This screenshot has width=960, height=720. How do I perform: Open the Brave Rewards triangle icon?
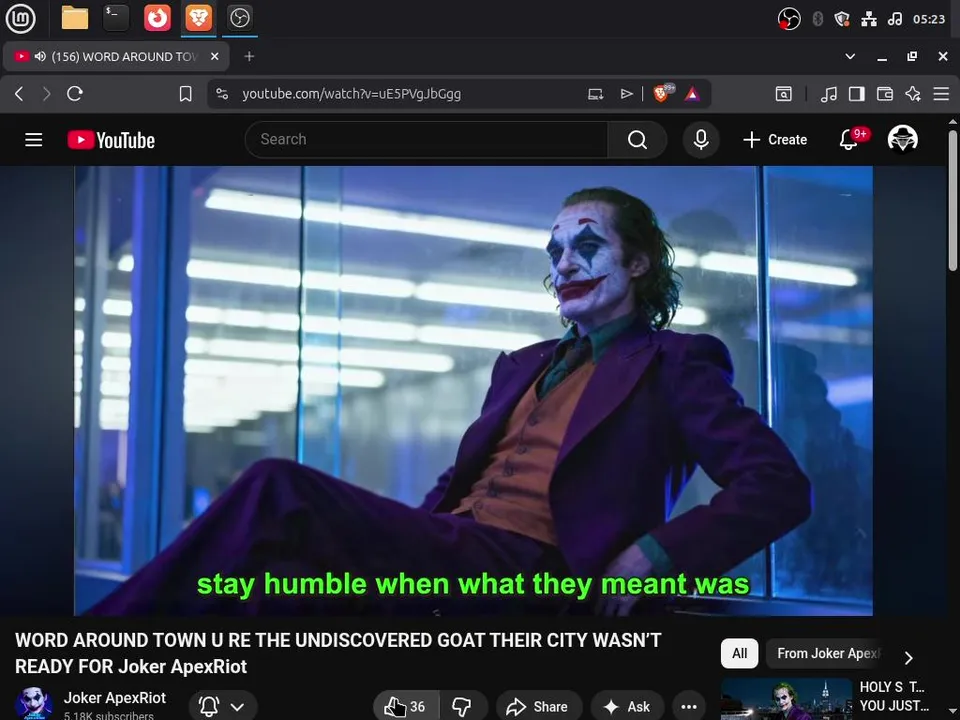(692, 94)
